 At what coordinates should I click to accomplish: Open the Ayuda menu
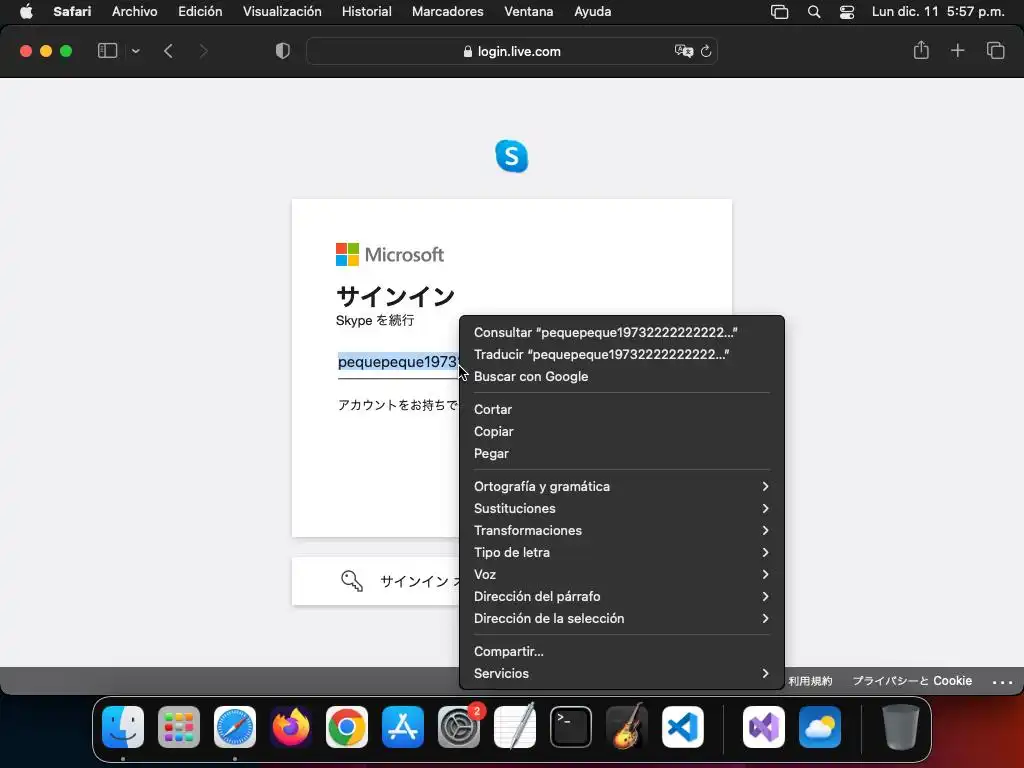pos(592,11)
